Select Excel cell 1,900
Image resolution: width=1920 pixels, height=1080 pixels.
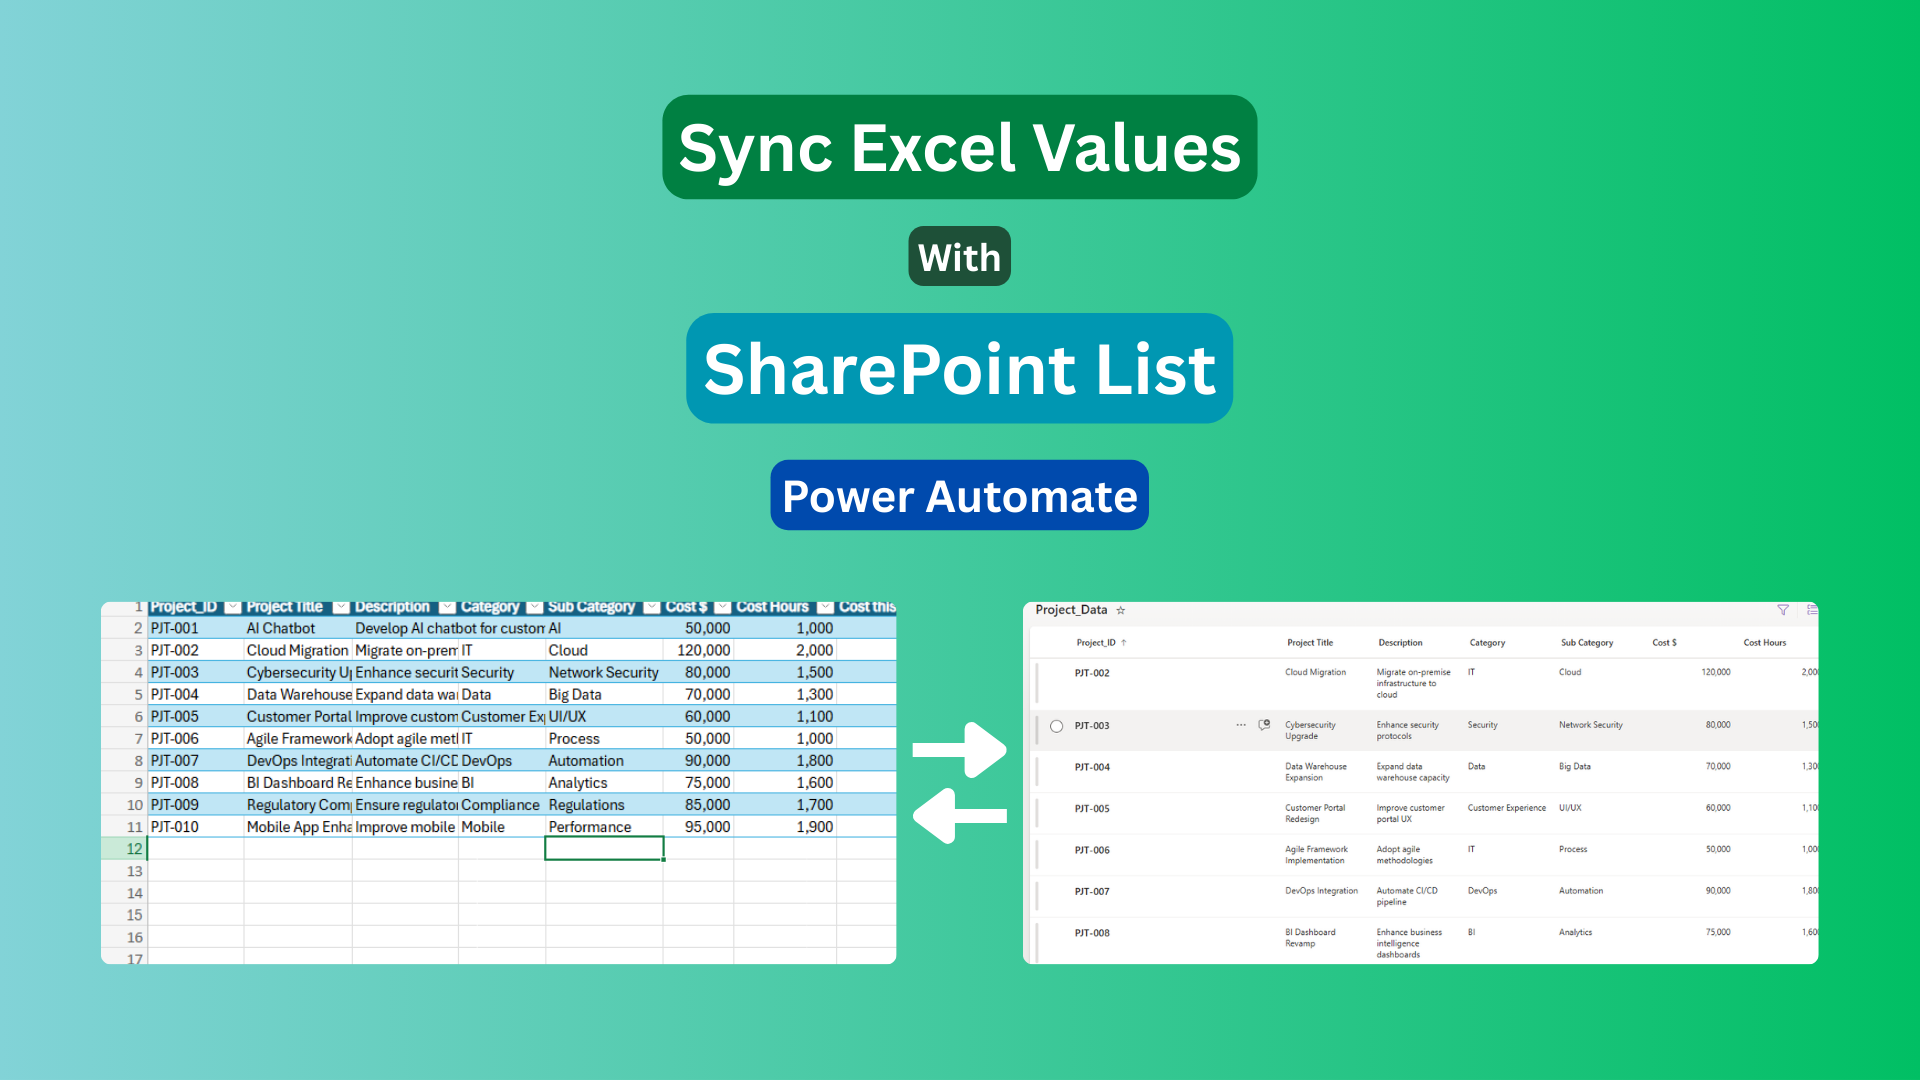coord(785,827)
